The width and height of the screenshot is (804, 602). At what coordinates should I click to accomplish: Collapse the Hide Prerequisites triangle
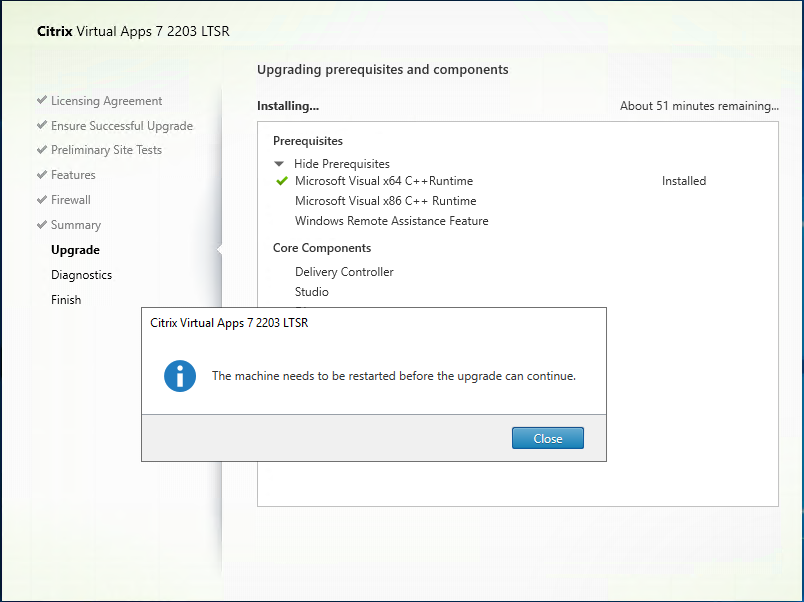coord(279,164)
